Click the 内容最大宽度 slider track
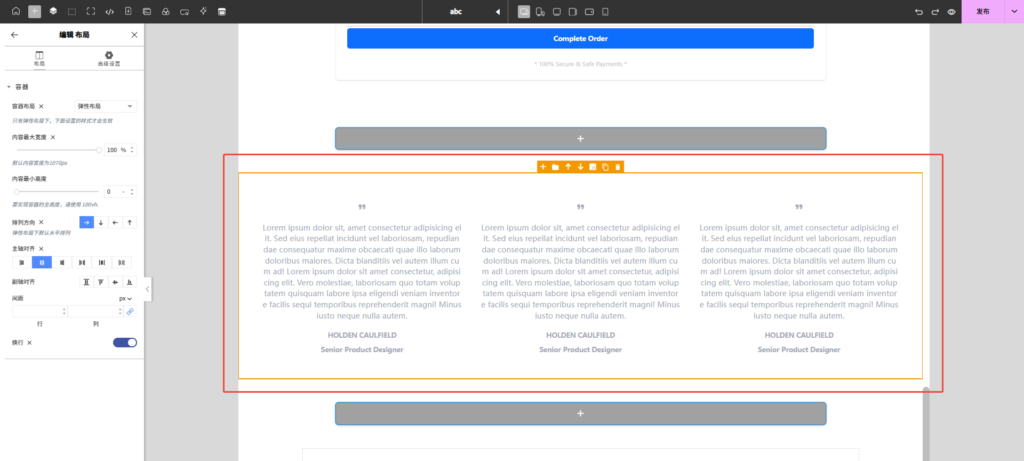Viewport: 1024px width, 461px height. coord(57,149)
